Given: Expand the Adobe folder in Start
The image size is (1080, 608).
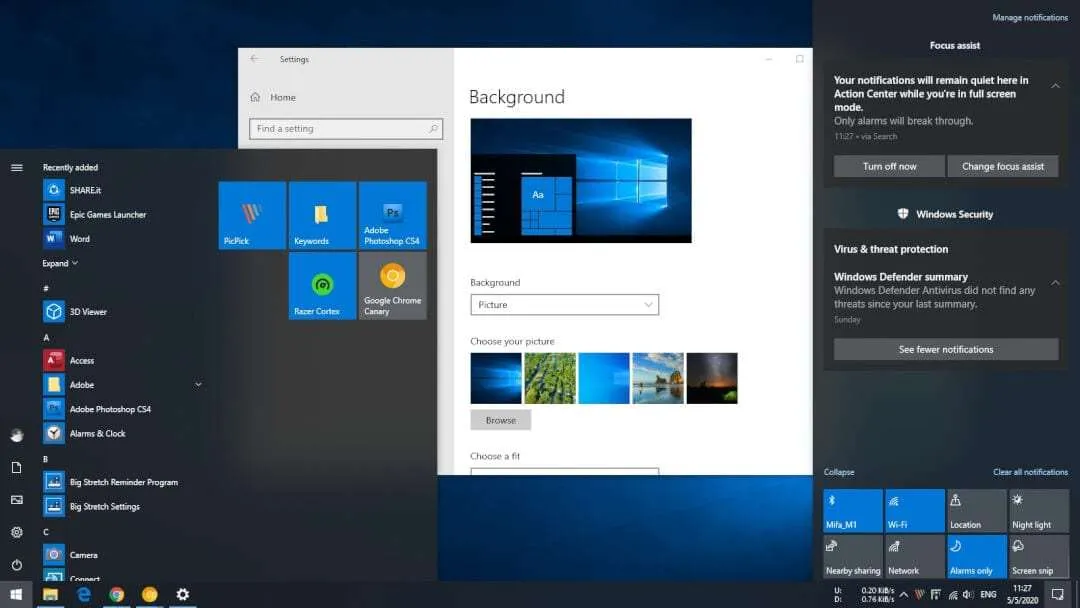Looking at the screenshot, I should tap(198, 384).
